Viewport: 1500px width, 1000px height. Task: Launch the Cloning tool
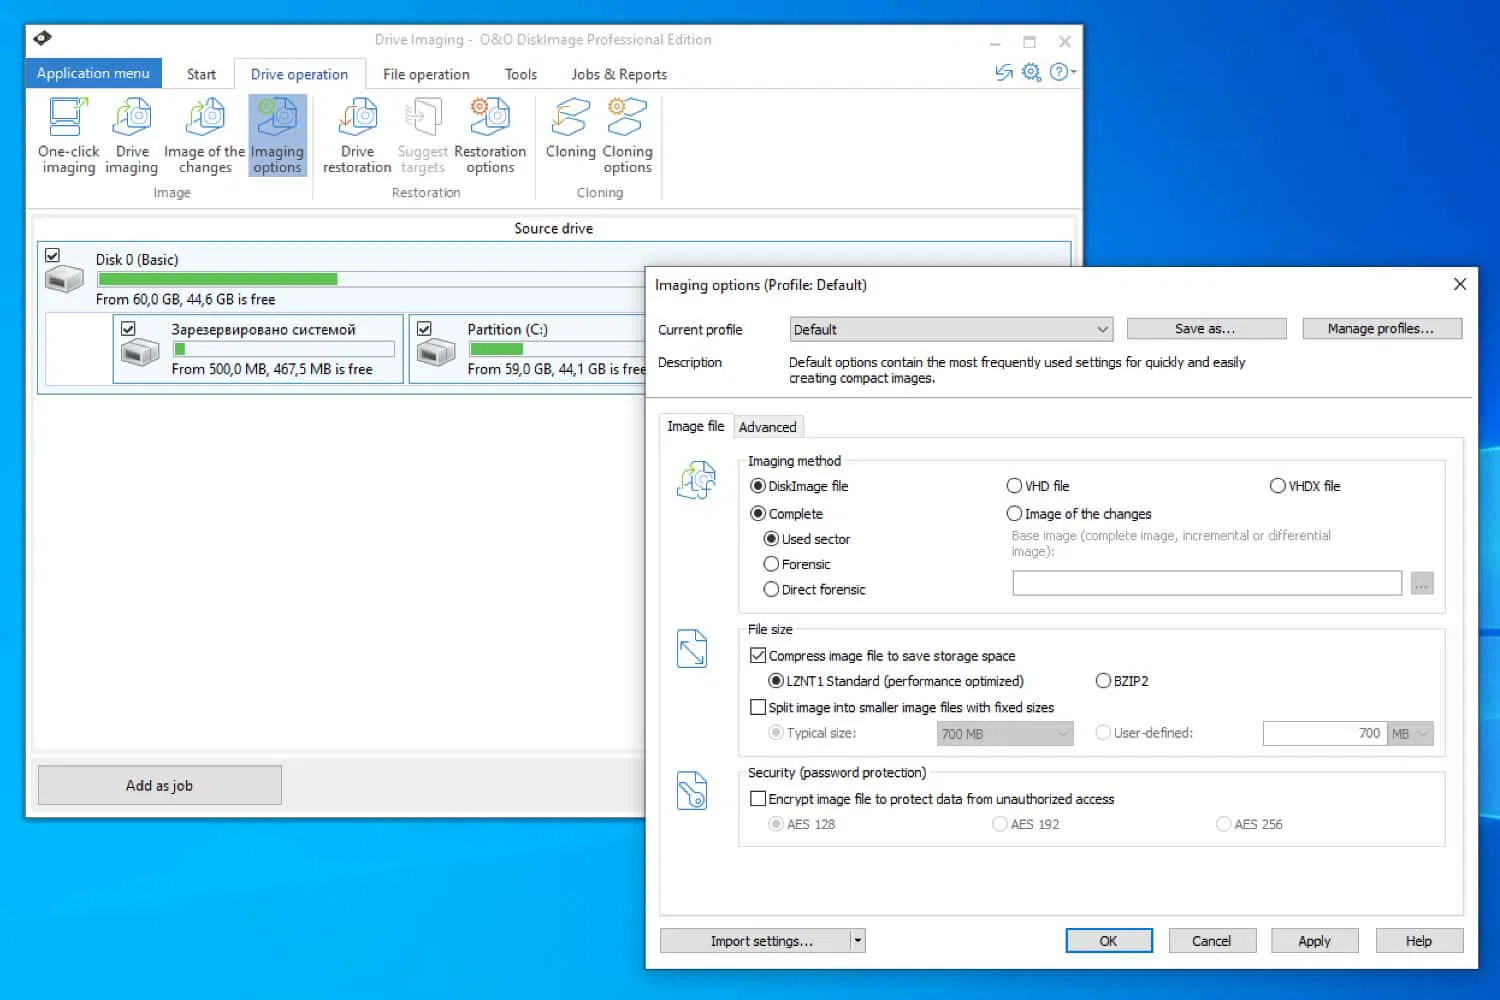tap(569, 135)
